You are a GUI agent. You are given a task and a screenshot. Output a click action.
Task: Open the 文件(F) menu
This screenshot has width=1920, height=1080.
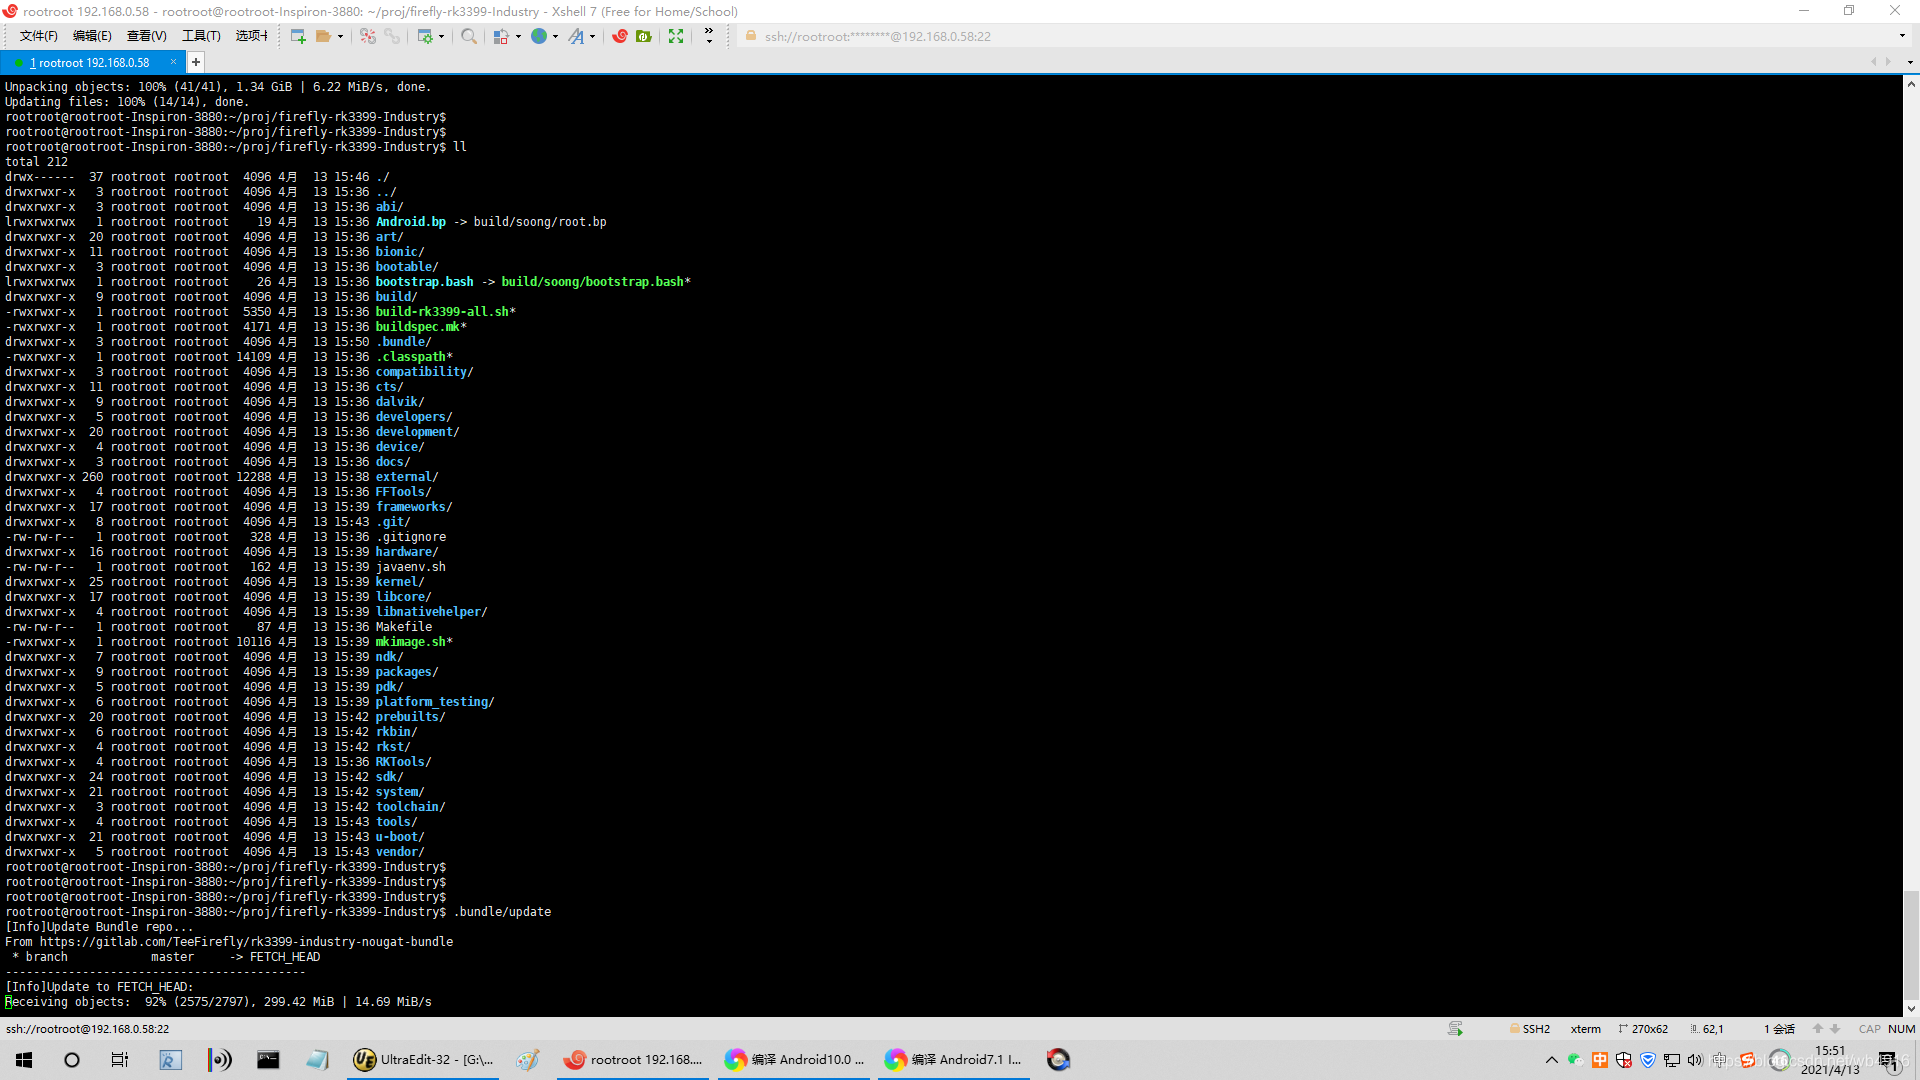coord(38,36)
